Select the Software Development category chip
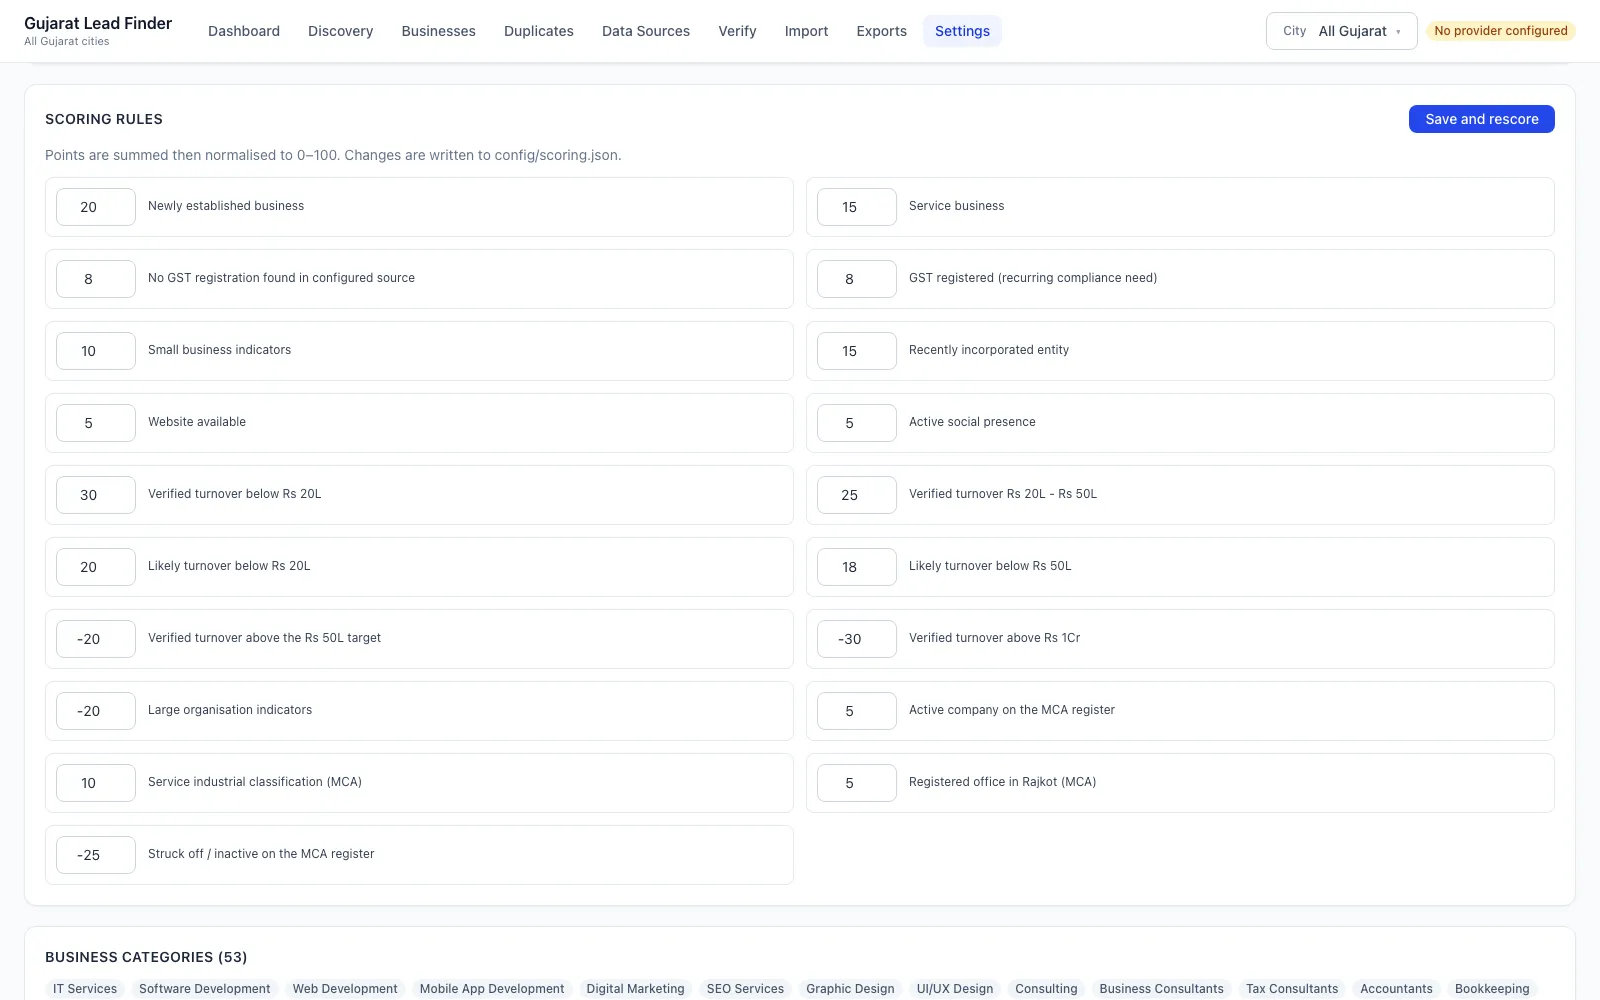Viewport: 1600px width, 1000px height. coord(205,989)
